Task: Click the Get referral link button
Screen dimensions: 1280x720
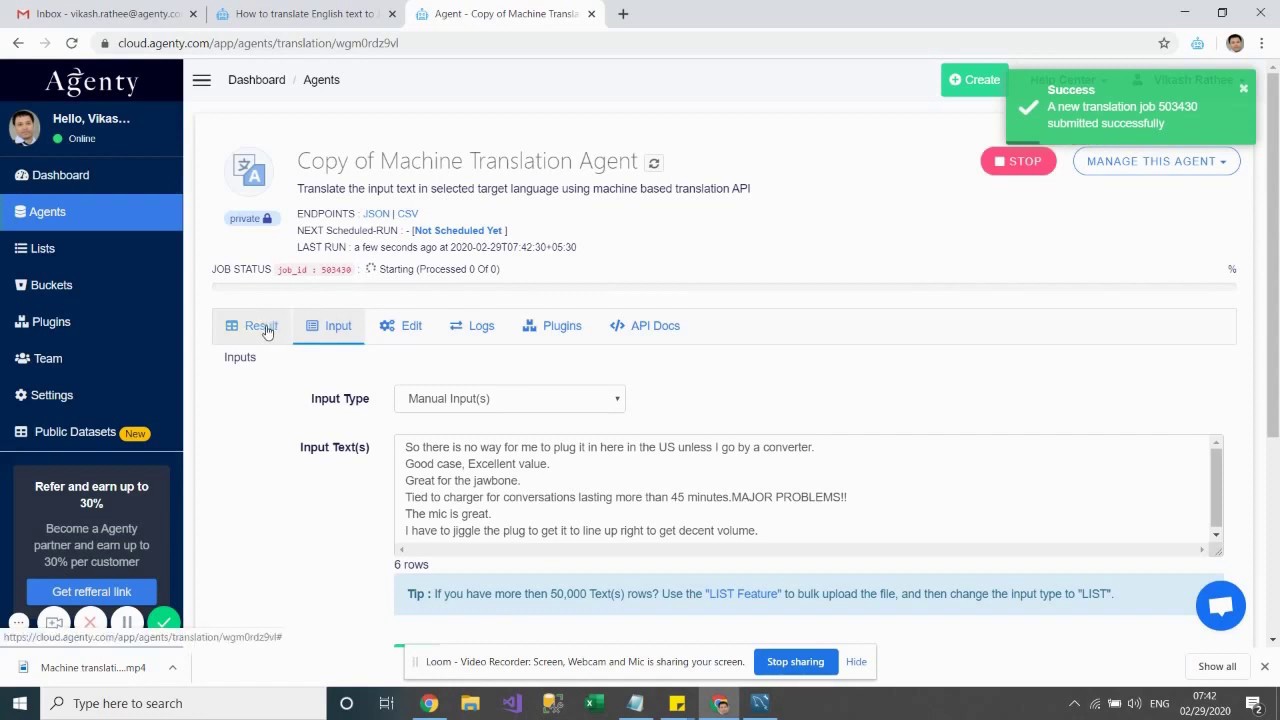Action: tap(91, 592)
